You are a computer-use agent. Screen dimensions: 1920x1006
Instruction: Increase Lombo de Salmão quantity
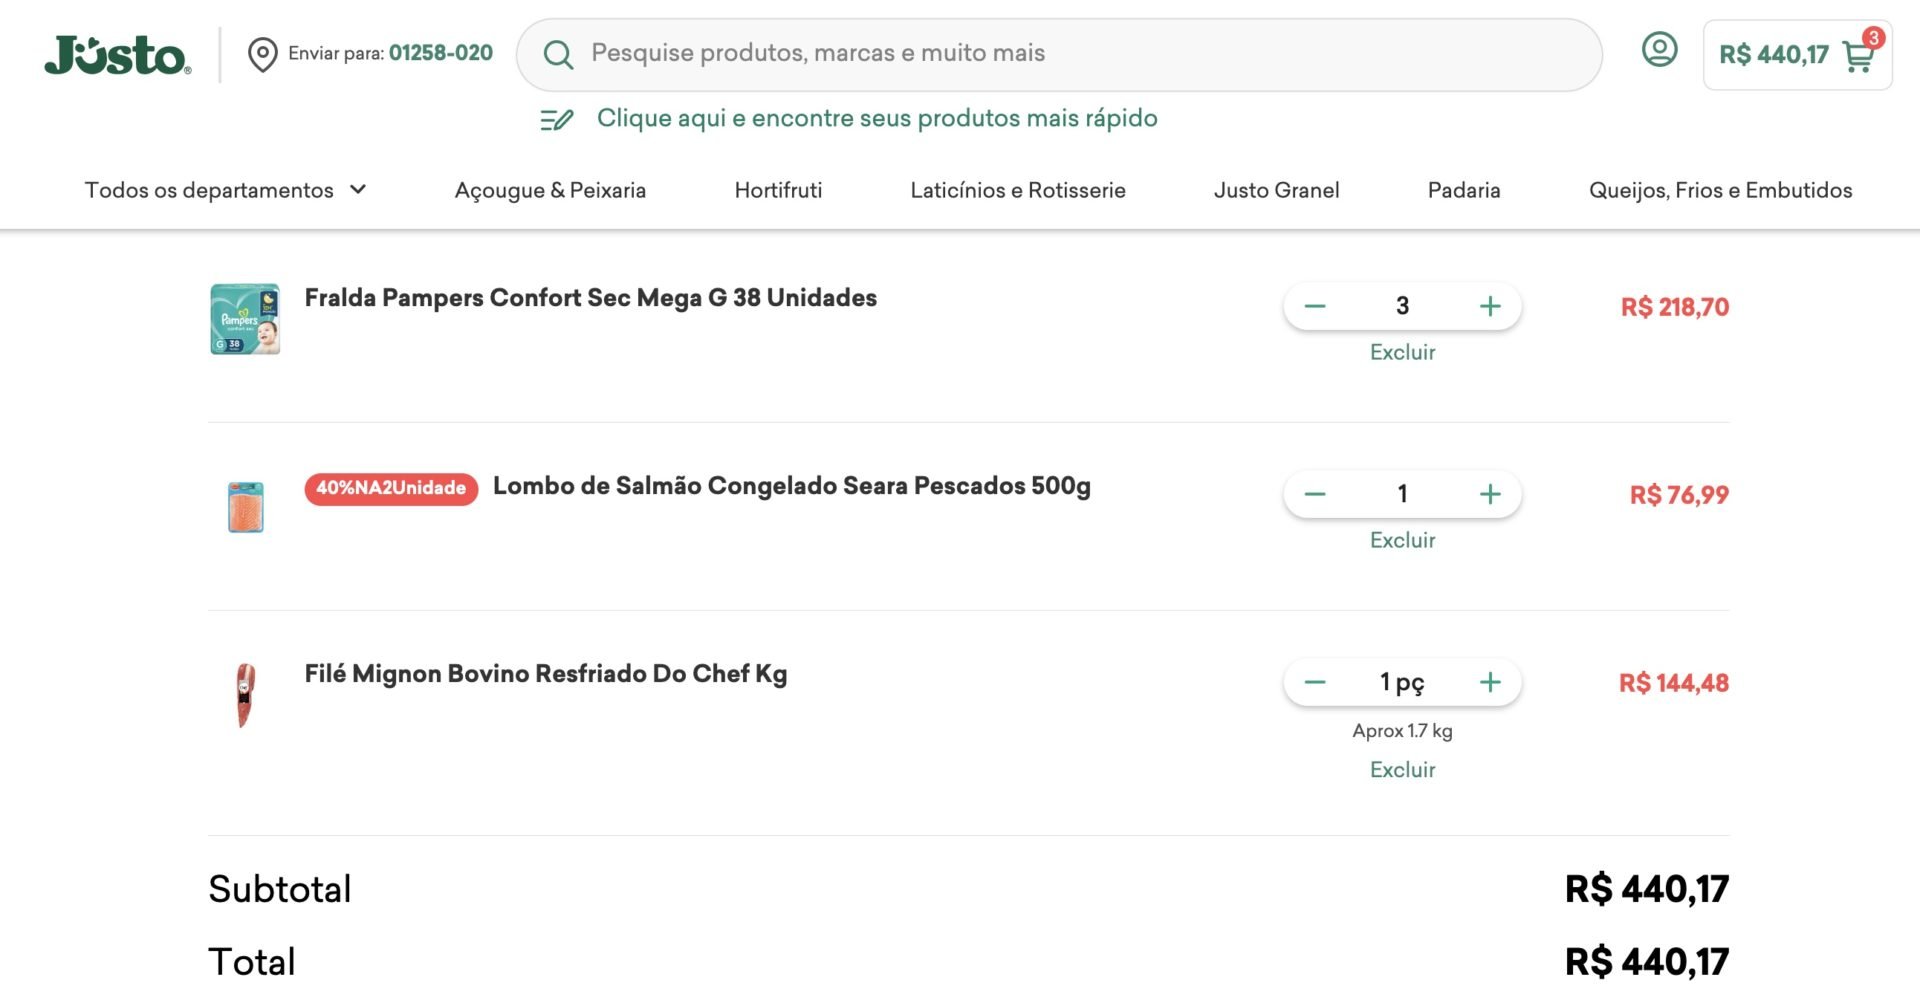(x=1490, y=494)
